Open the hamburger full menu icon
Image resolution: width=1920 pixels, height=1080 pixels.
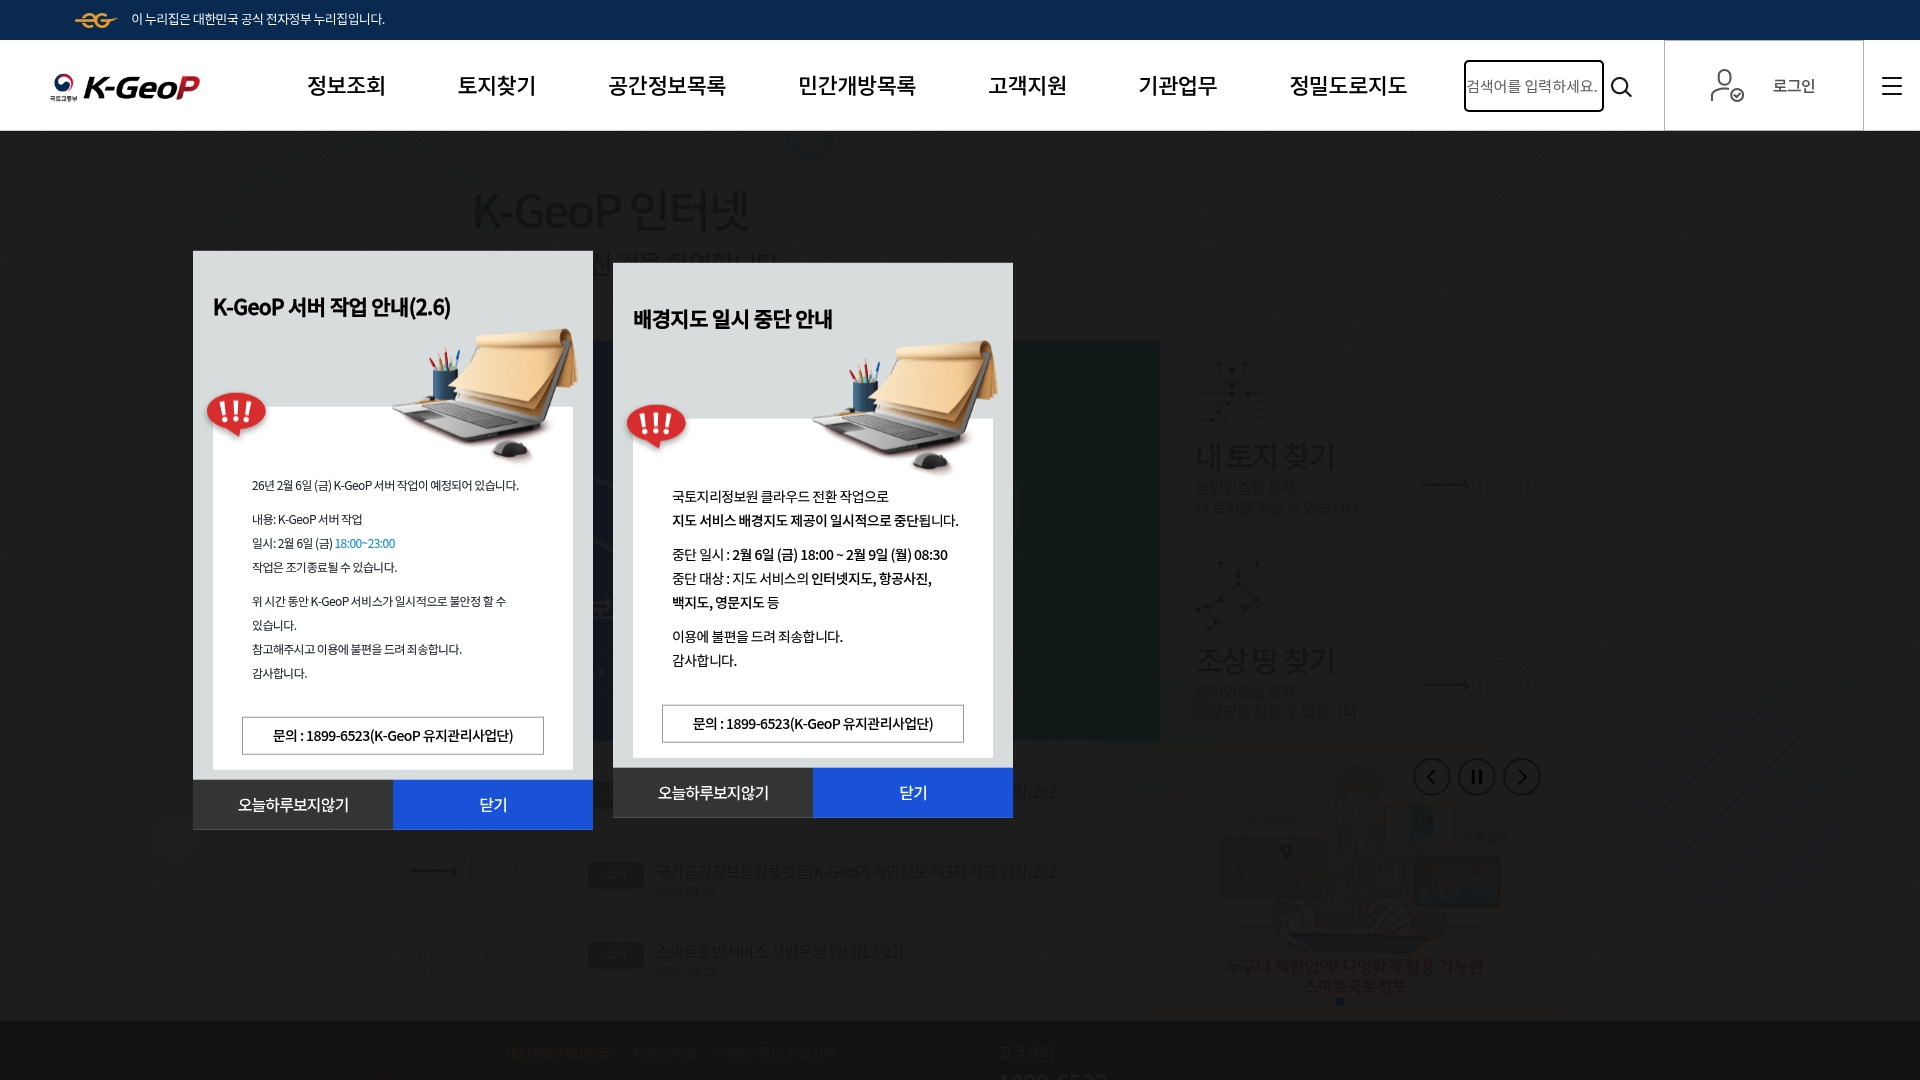1893,87
